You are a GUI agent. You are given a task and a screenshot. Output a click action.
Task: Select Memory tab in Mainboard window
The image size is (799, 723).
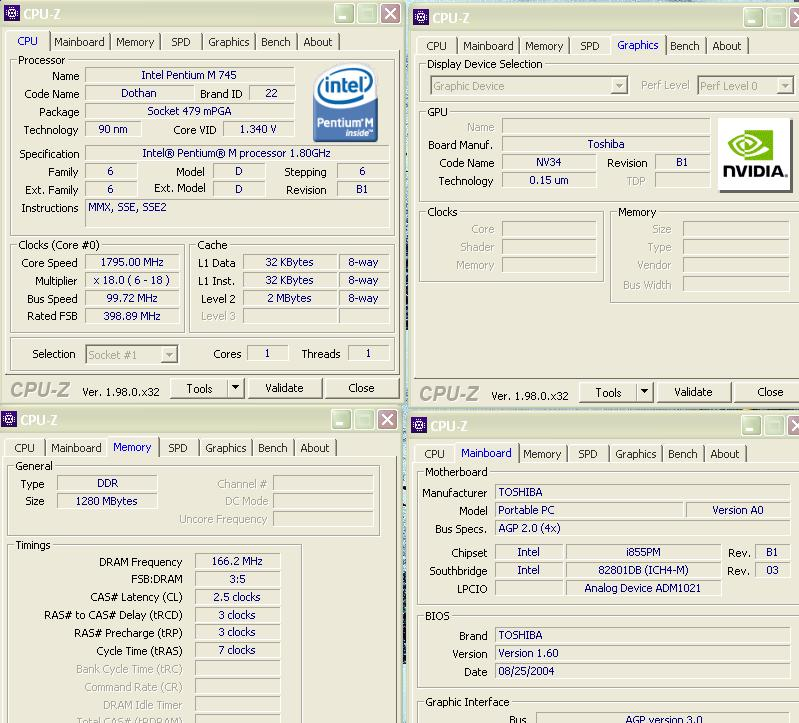pyautogui.click(x=542, y=453)
